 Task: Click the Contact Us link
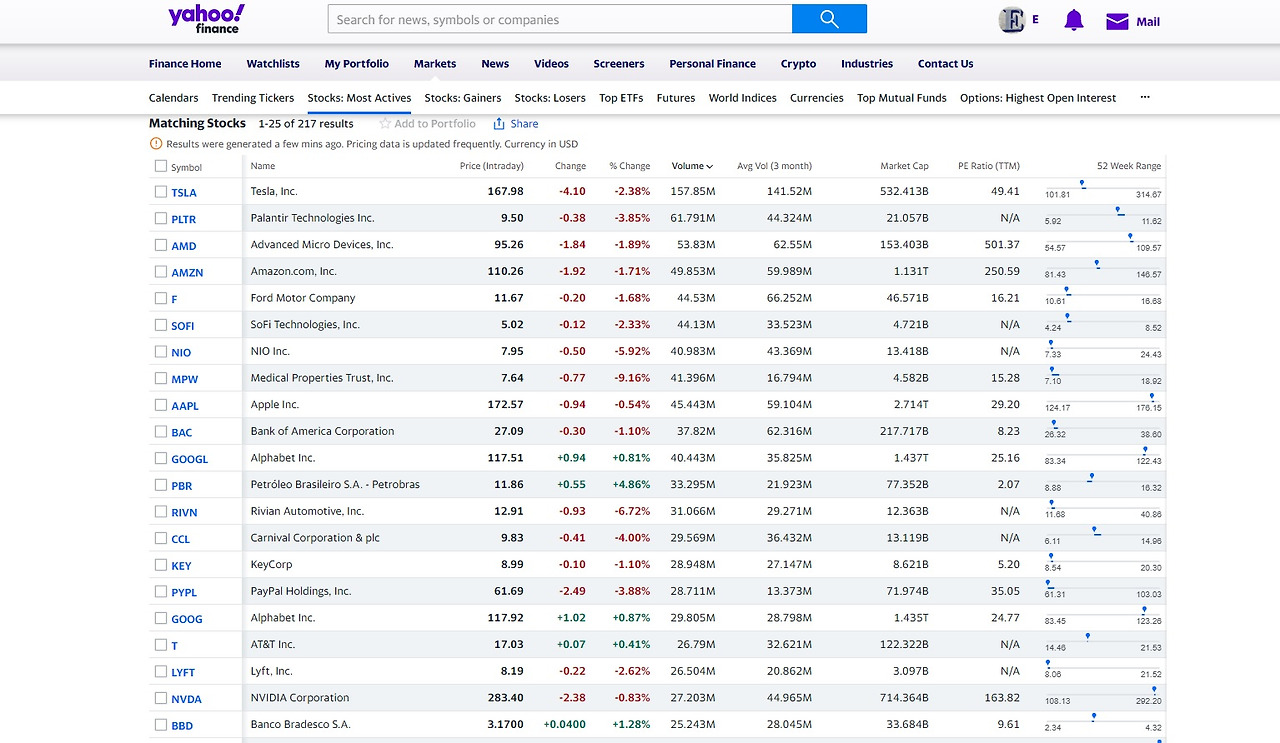coord(945,63)
